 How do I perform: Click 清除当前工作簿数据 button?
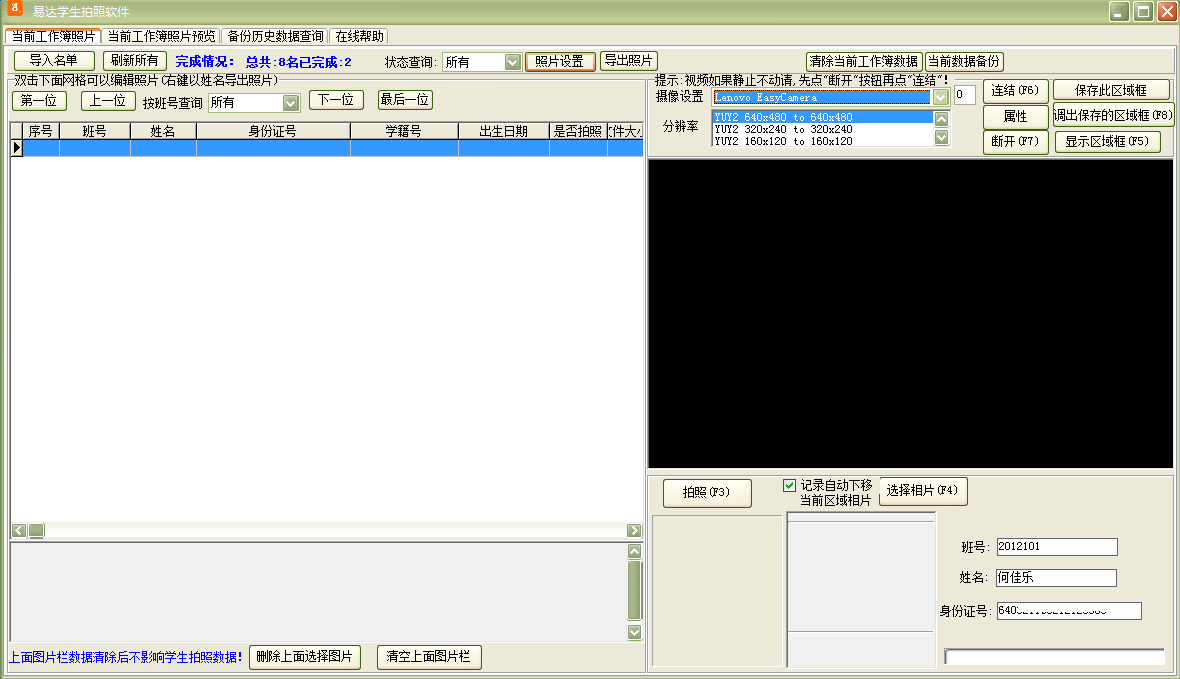pyautogui.click(x=864, y=62)
